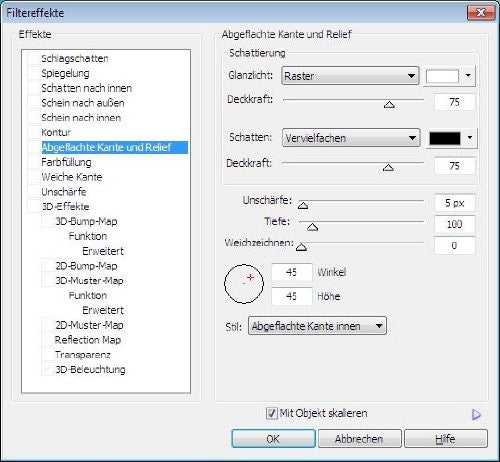Open the Glanzlicht color picker arrow
Screen dimensions: 500x462
tap(468, 76)
